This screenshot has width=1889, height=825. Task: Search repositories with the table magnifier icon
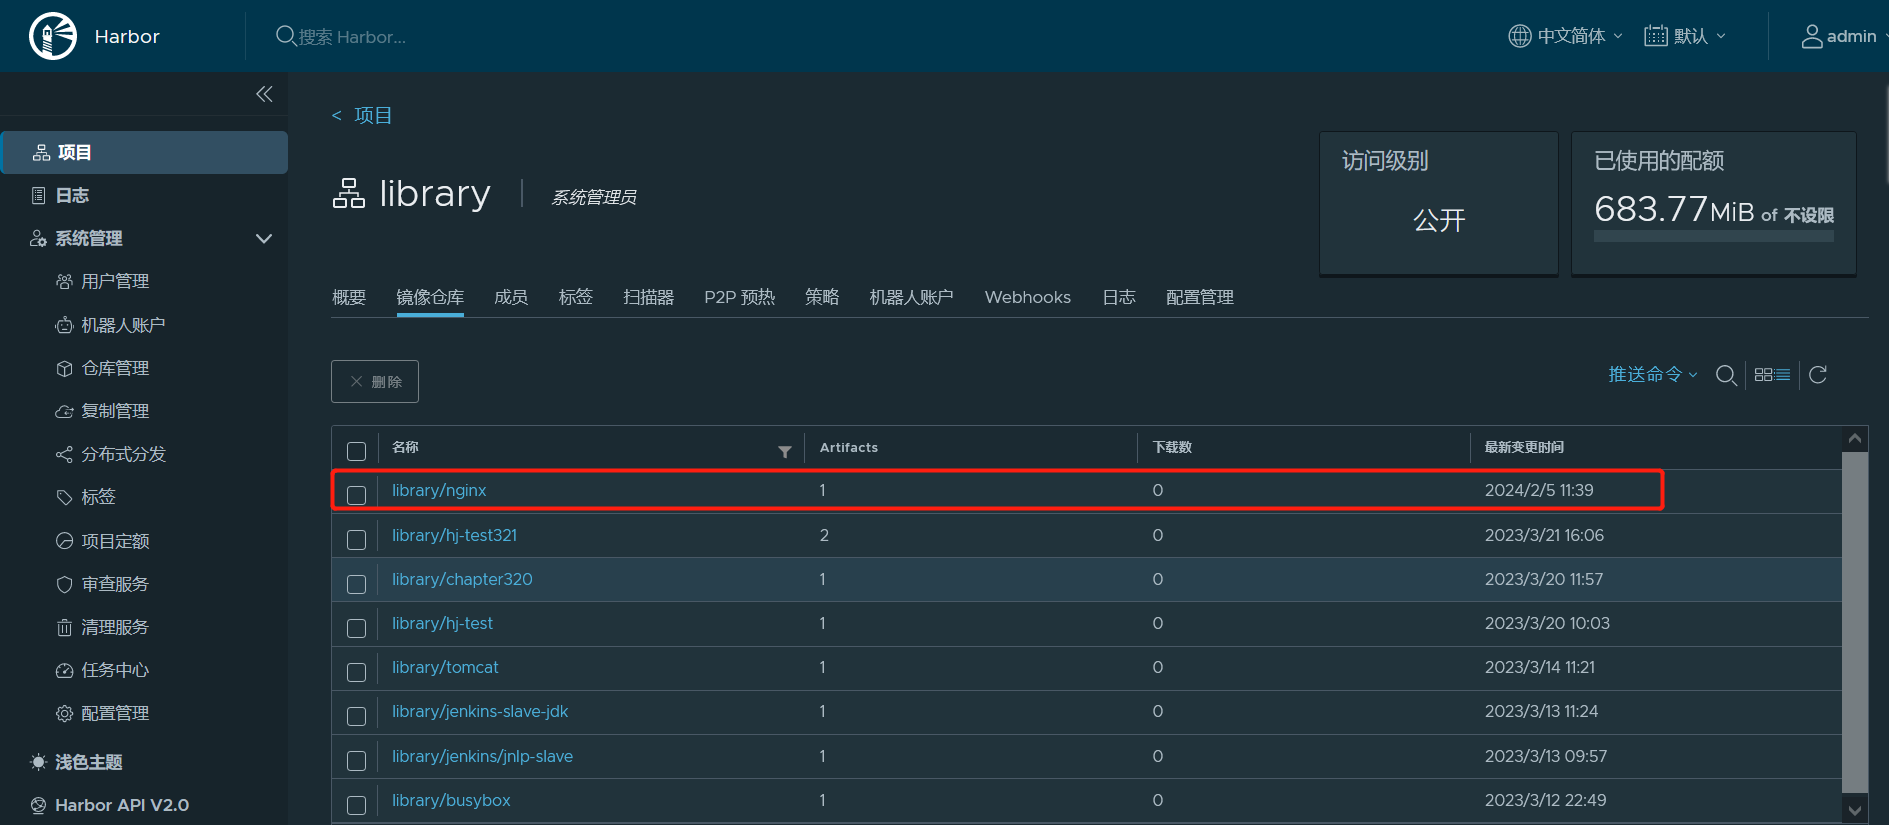point(1726,375)
